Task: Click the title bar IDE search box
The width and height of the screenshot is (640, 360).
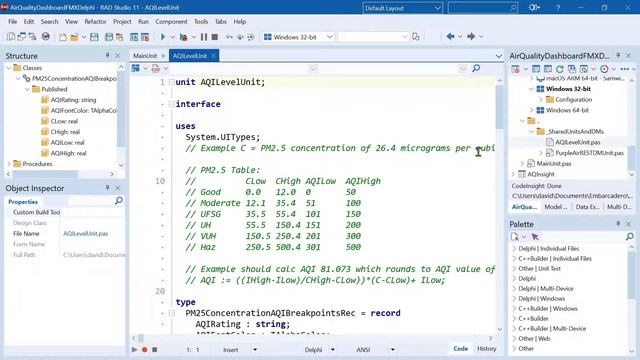Action: point(482,8)
